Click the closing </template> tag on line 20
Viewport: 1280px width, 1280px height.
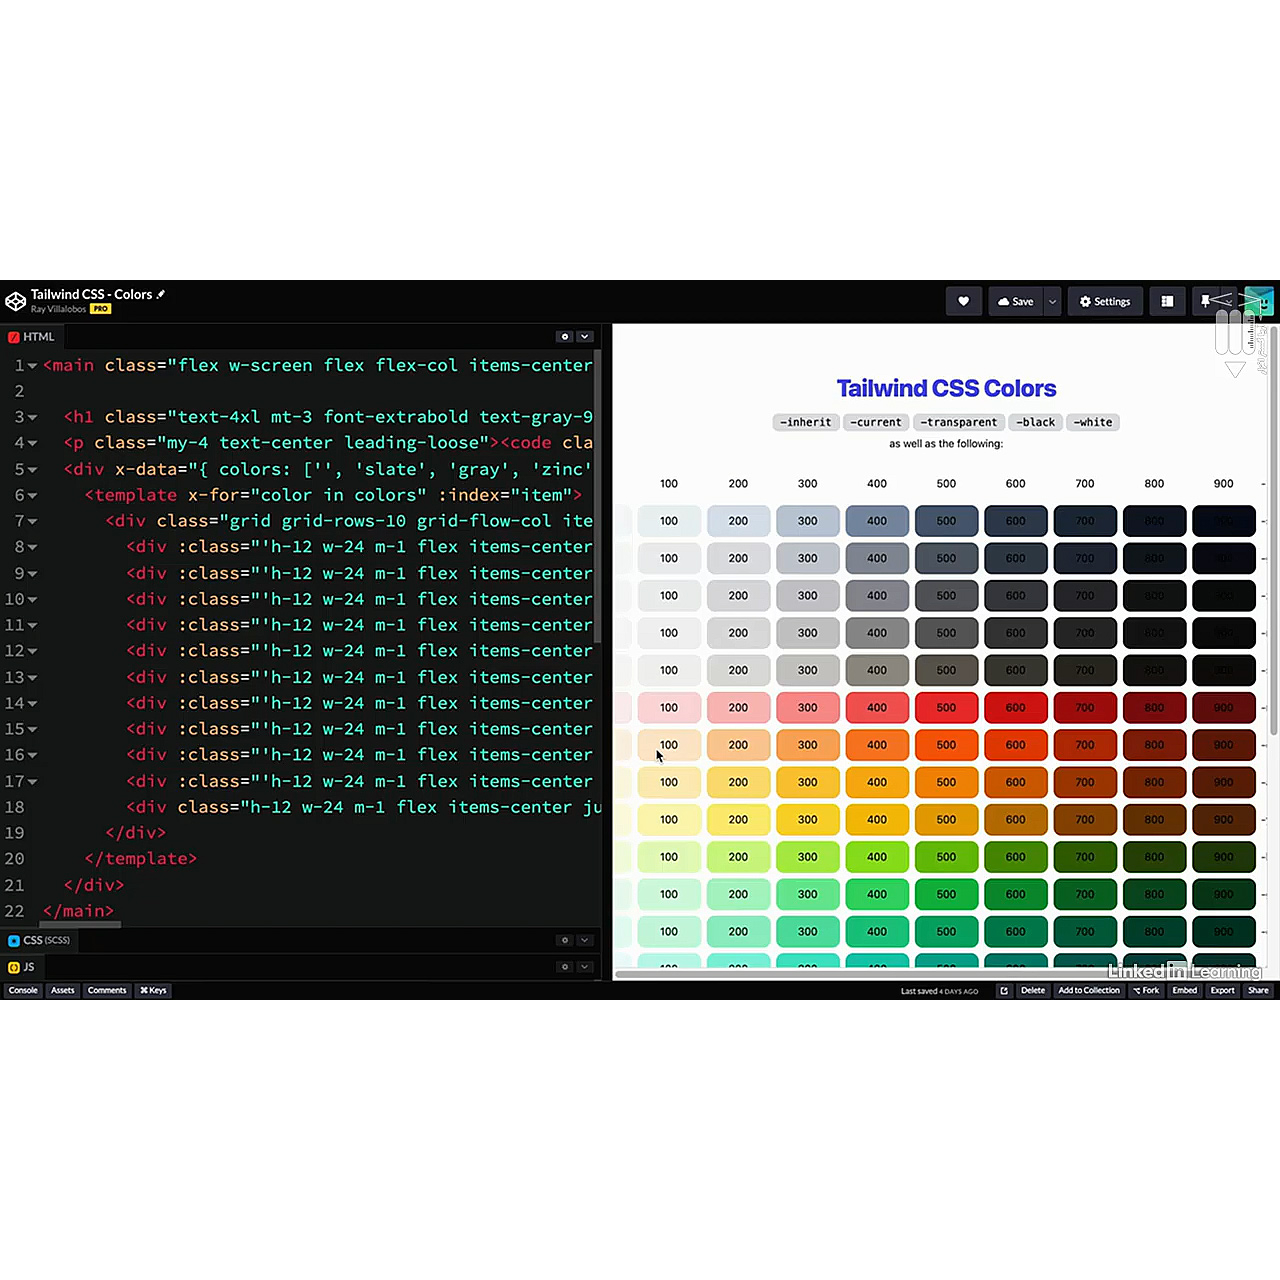point(140,859)
